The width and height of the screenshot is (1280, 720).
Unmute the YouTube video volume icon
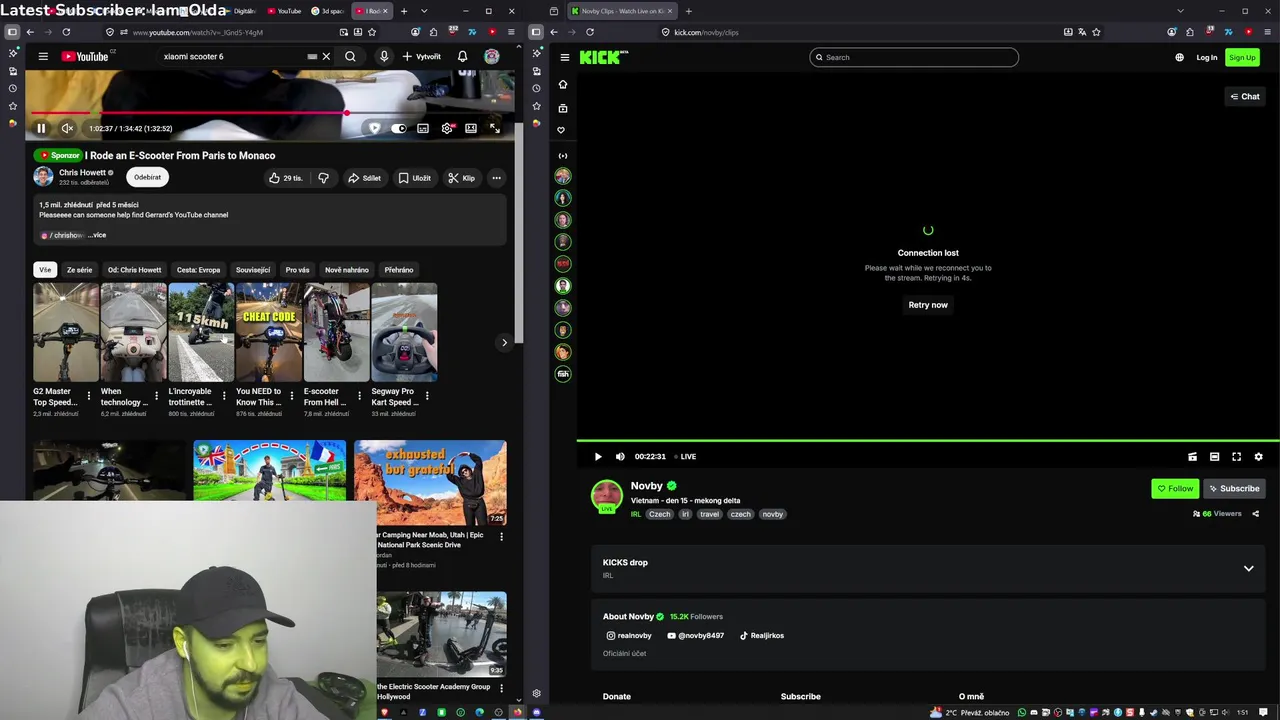point(67,128)
